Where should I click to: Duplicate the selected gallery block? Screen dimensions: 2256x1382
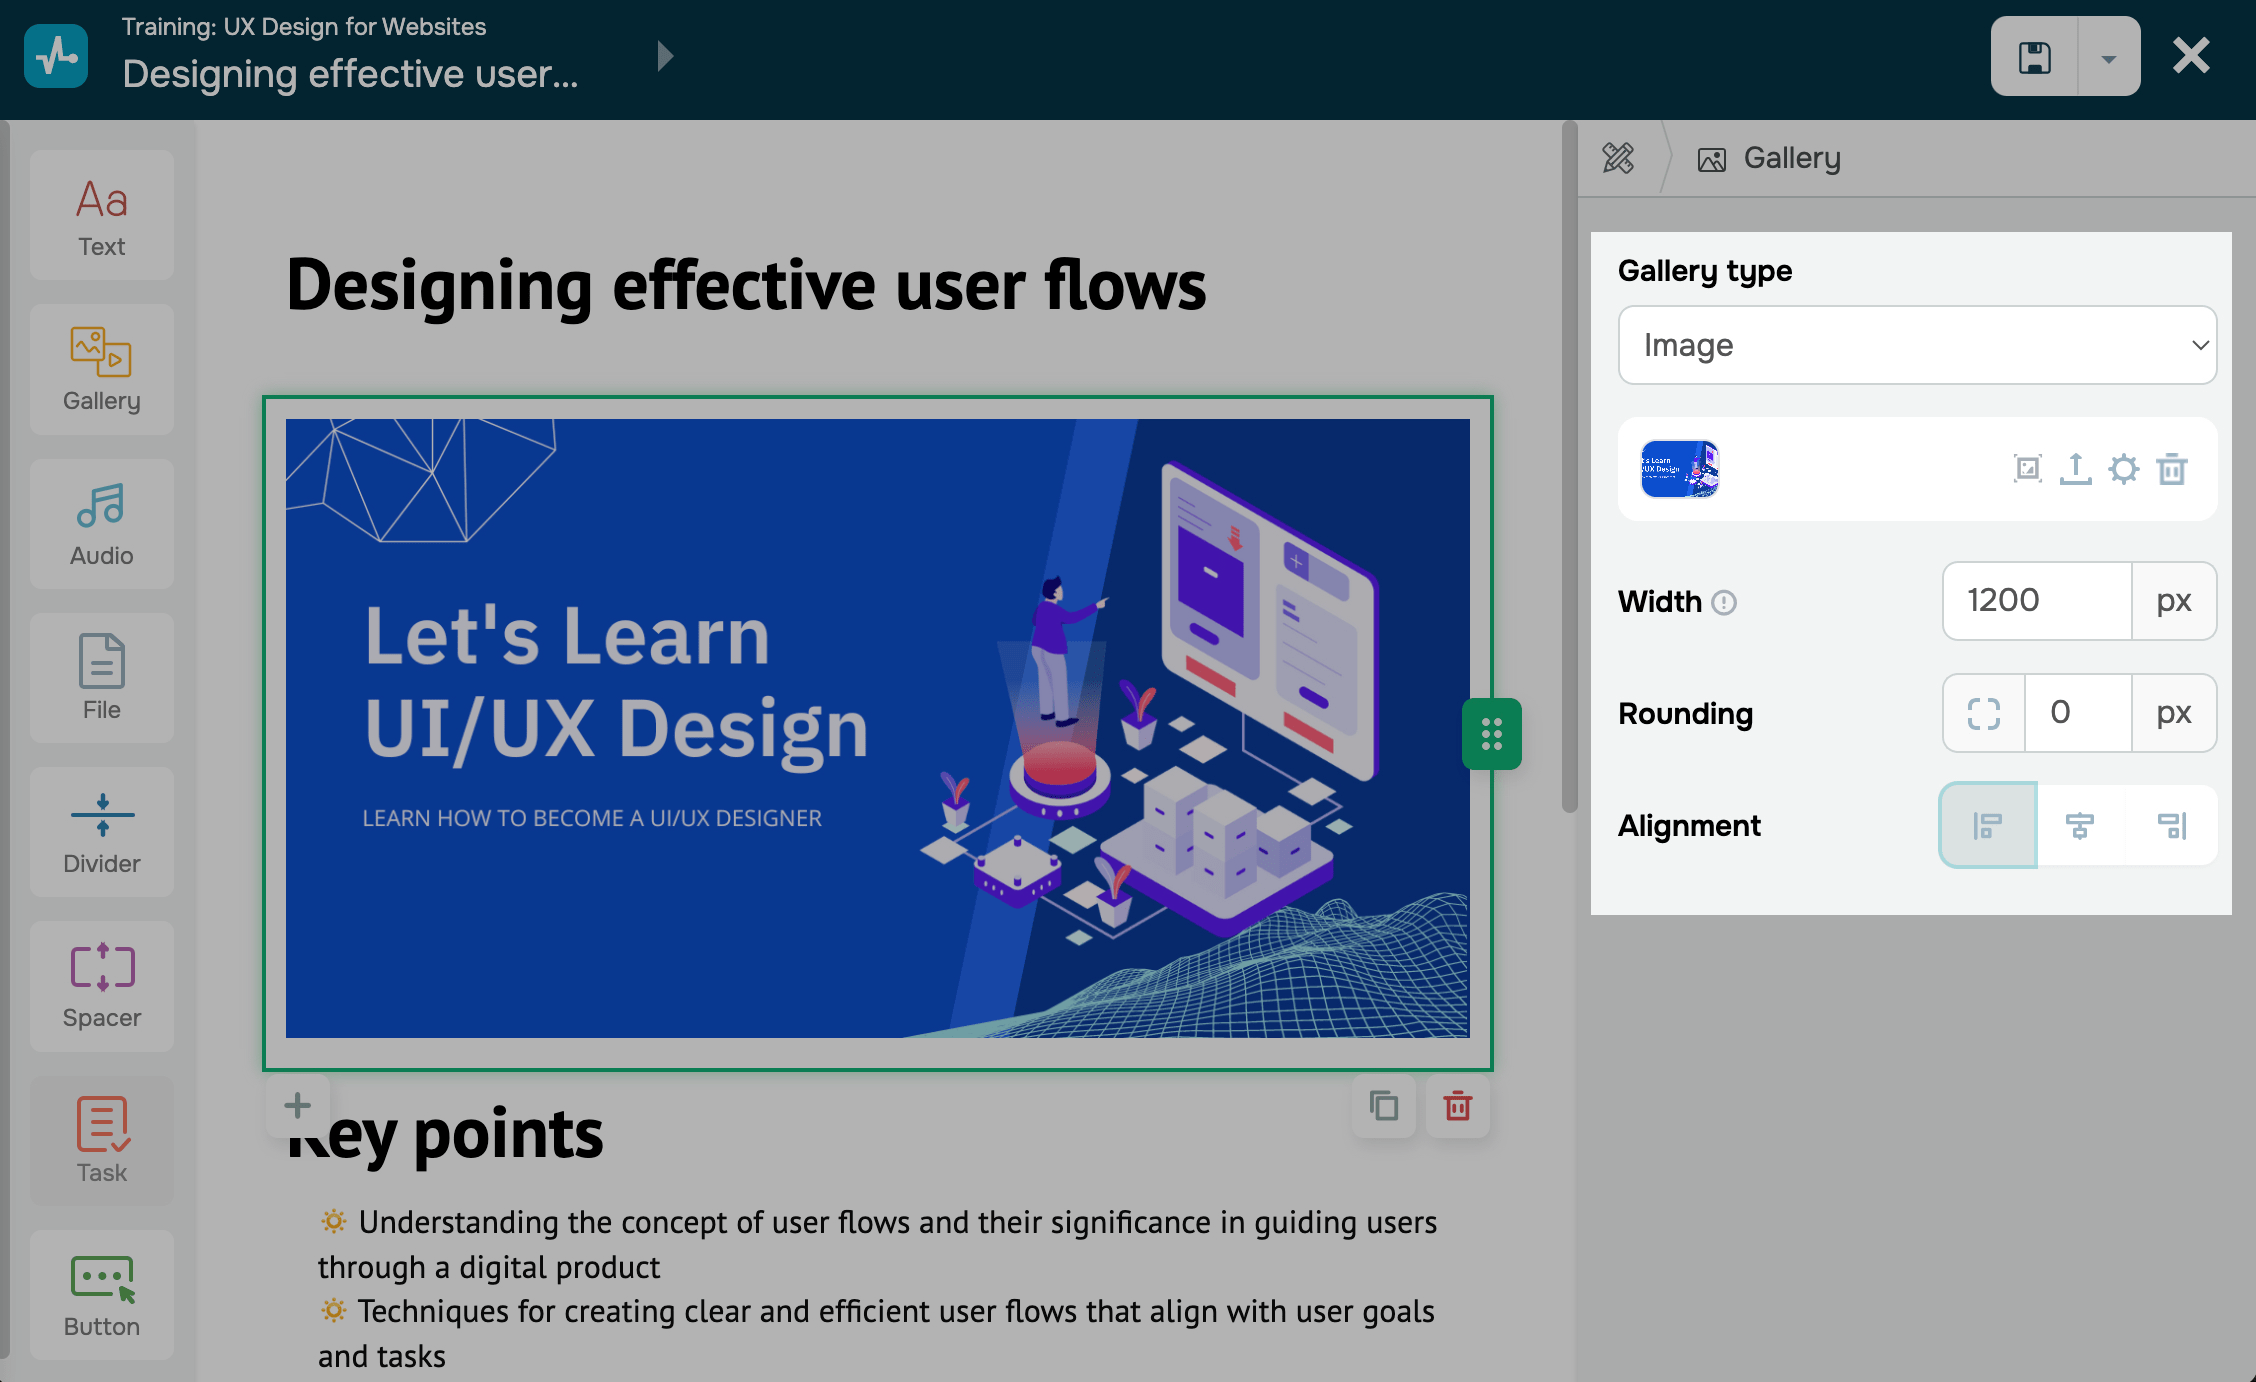[x=1384, y=1106]
